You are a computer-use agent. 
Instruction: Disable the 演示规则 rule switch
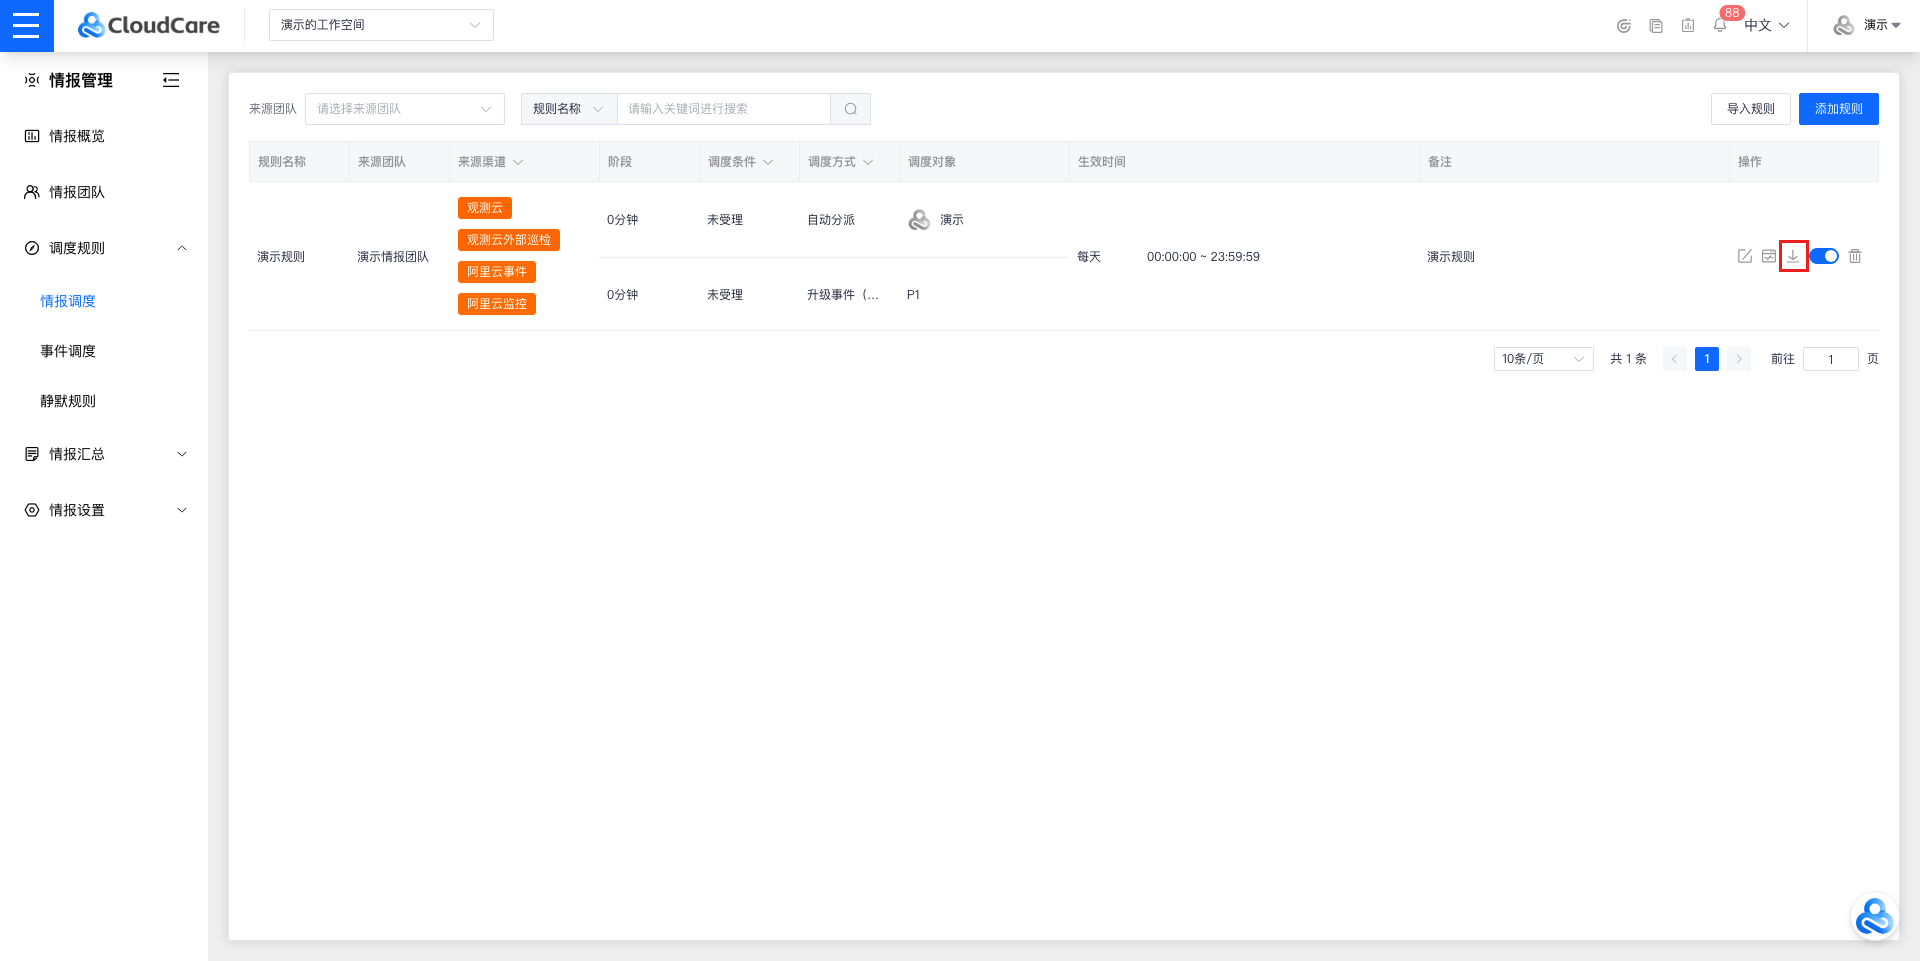click(x=1824, y=256)
